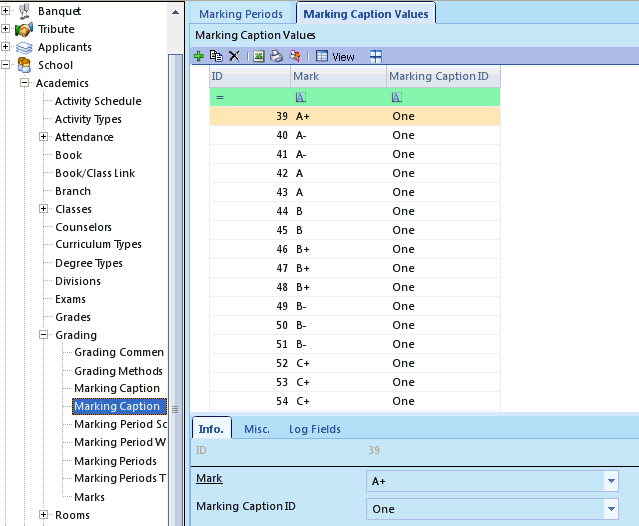Switch to the Marking Periods tab
The height and width of the screenshot is (526, 639).
(x=241, y=14)
